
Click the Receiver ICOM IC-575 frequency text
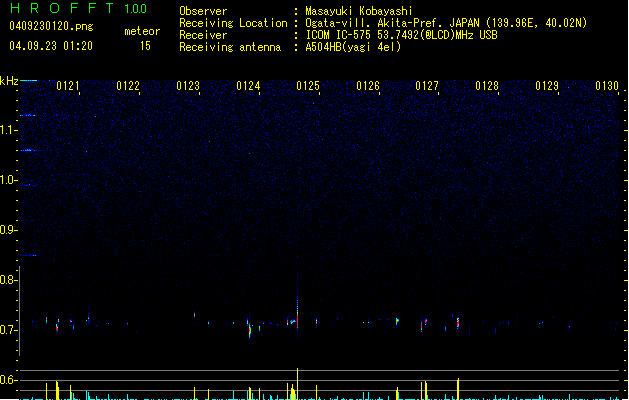click(x=401, y=35)
